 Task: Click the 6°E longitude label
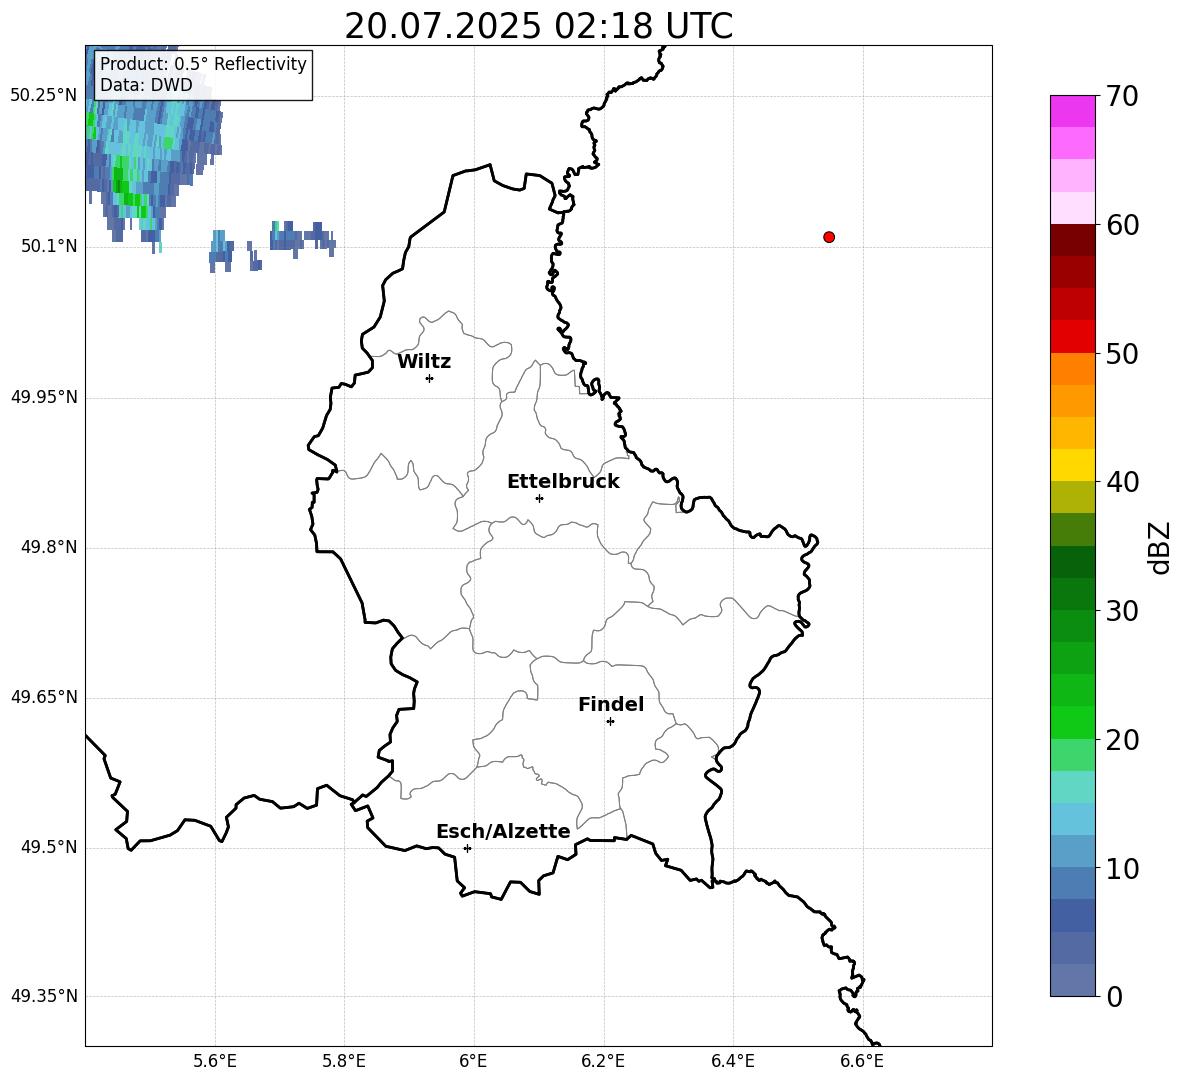coord(473,1062)
